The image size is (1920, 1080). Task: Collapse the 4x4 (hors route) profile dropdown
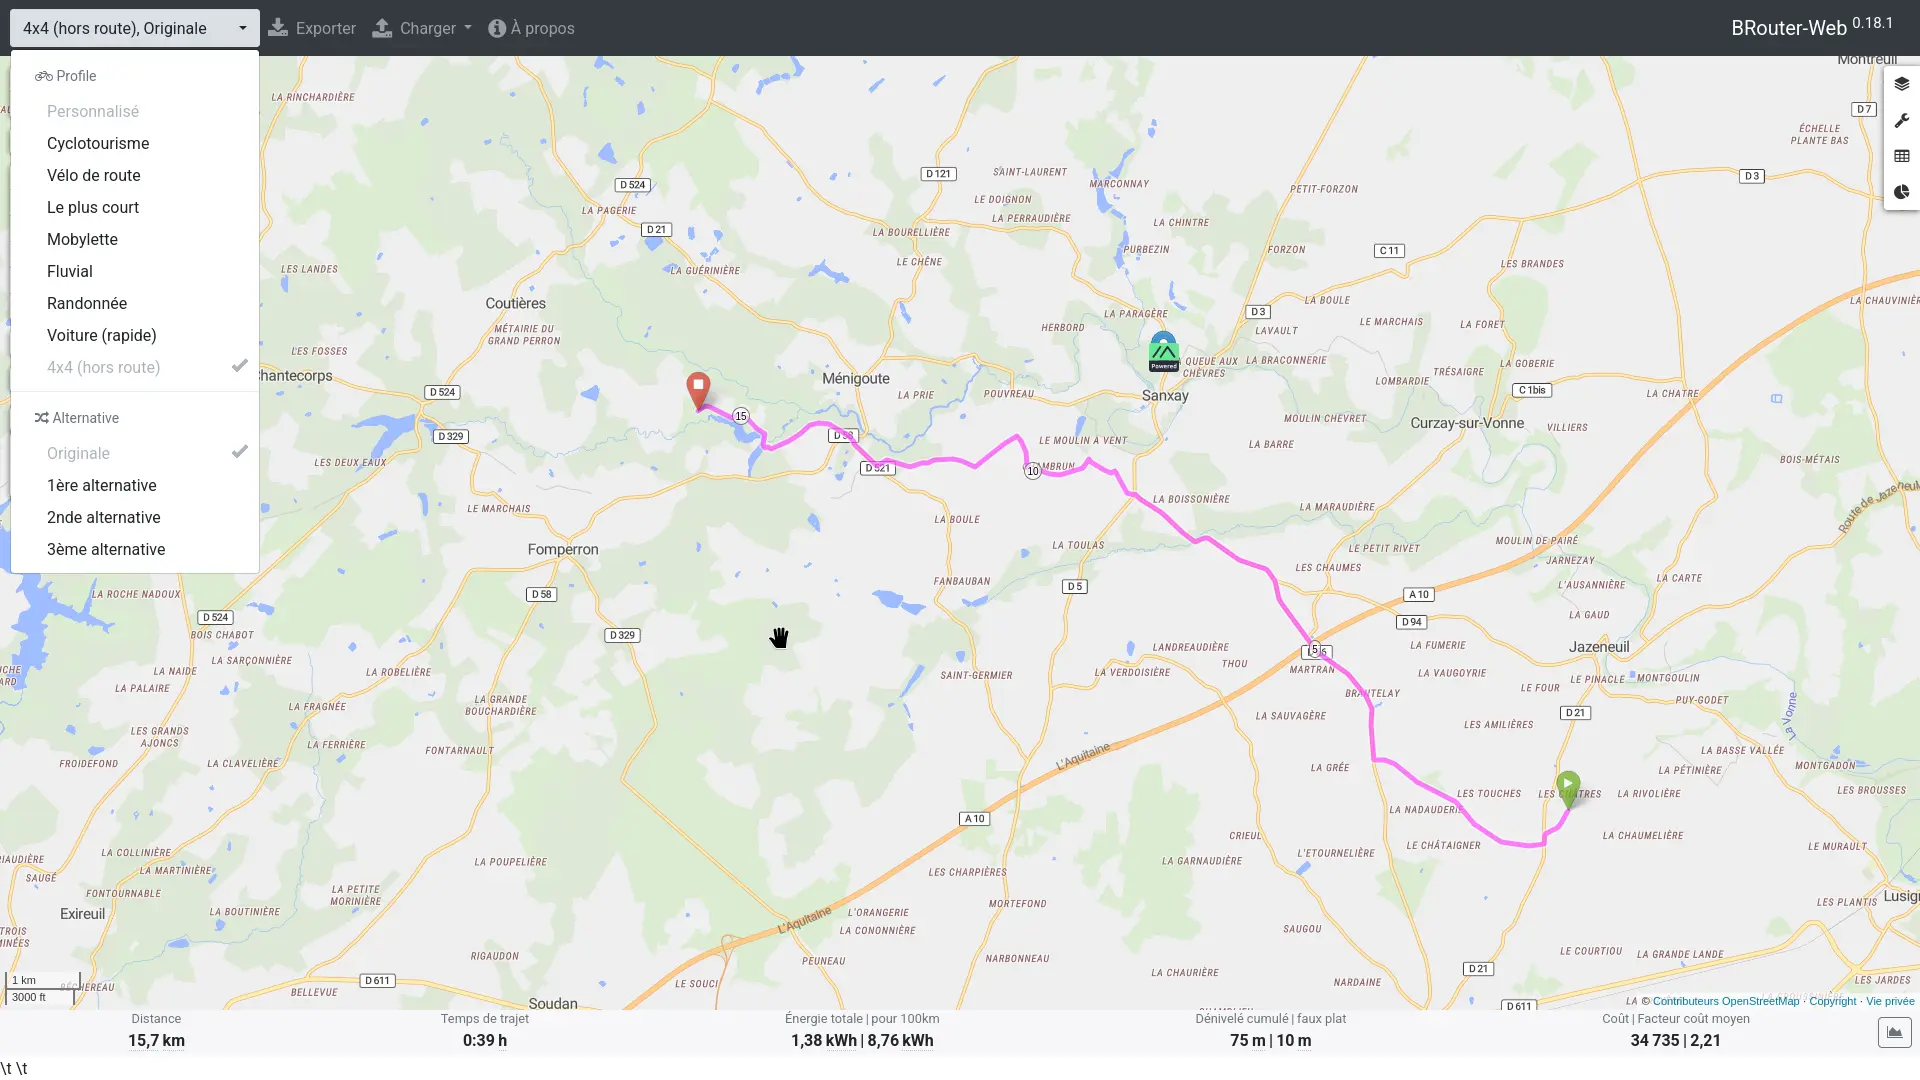tap(135, 28)
